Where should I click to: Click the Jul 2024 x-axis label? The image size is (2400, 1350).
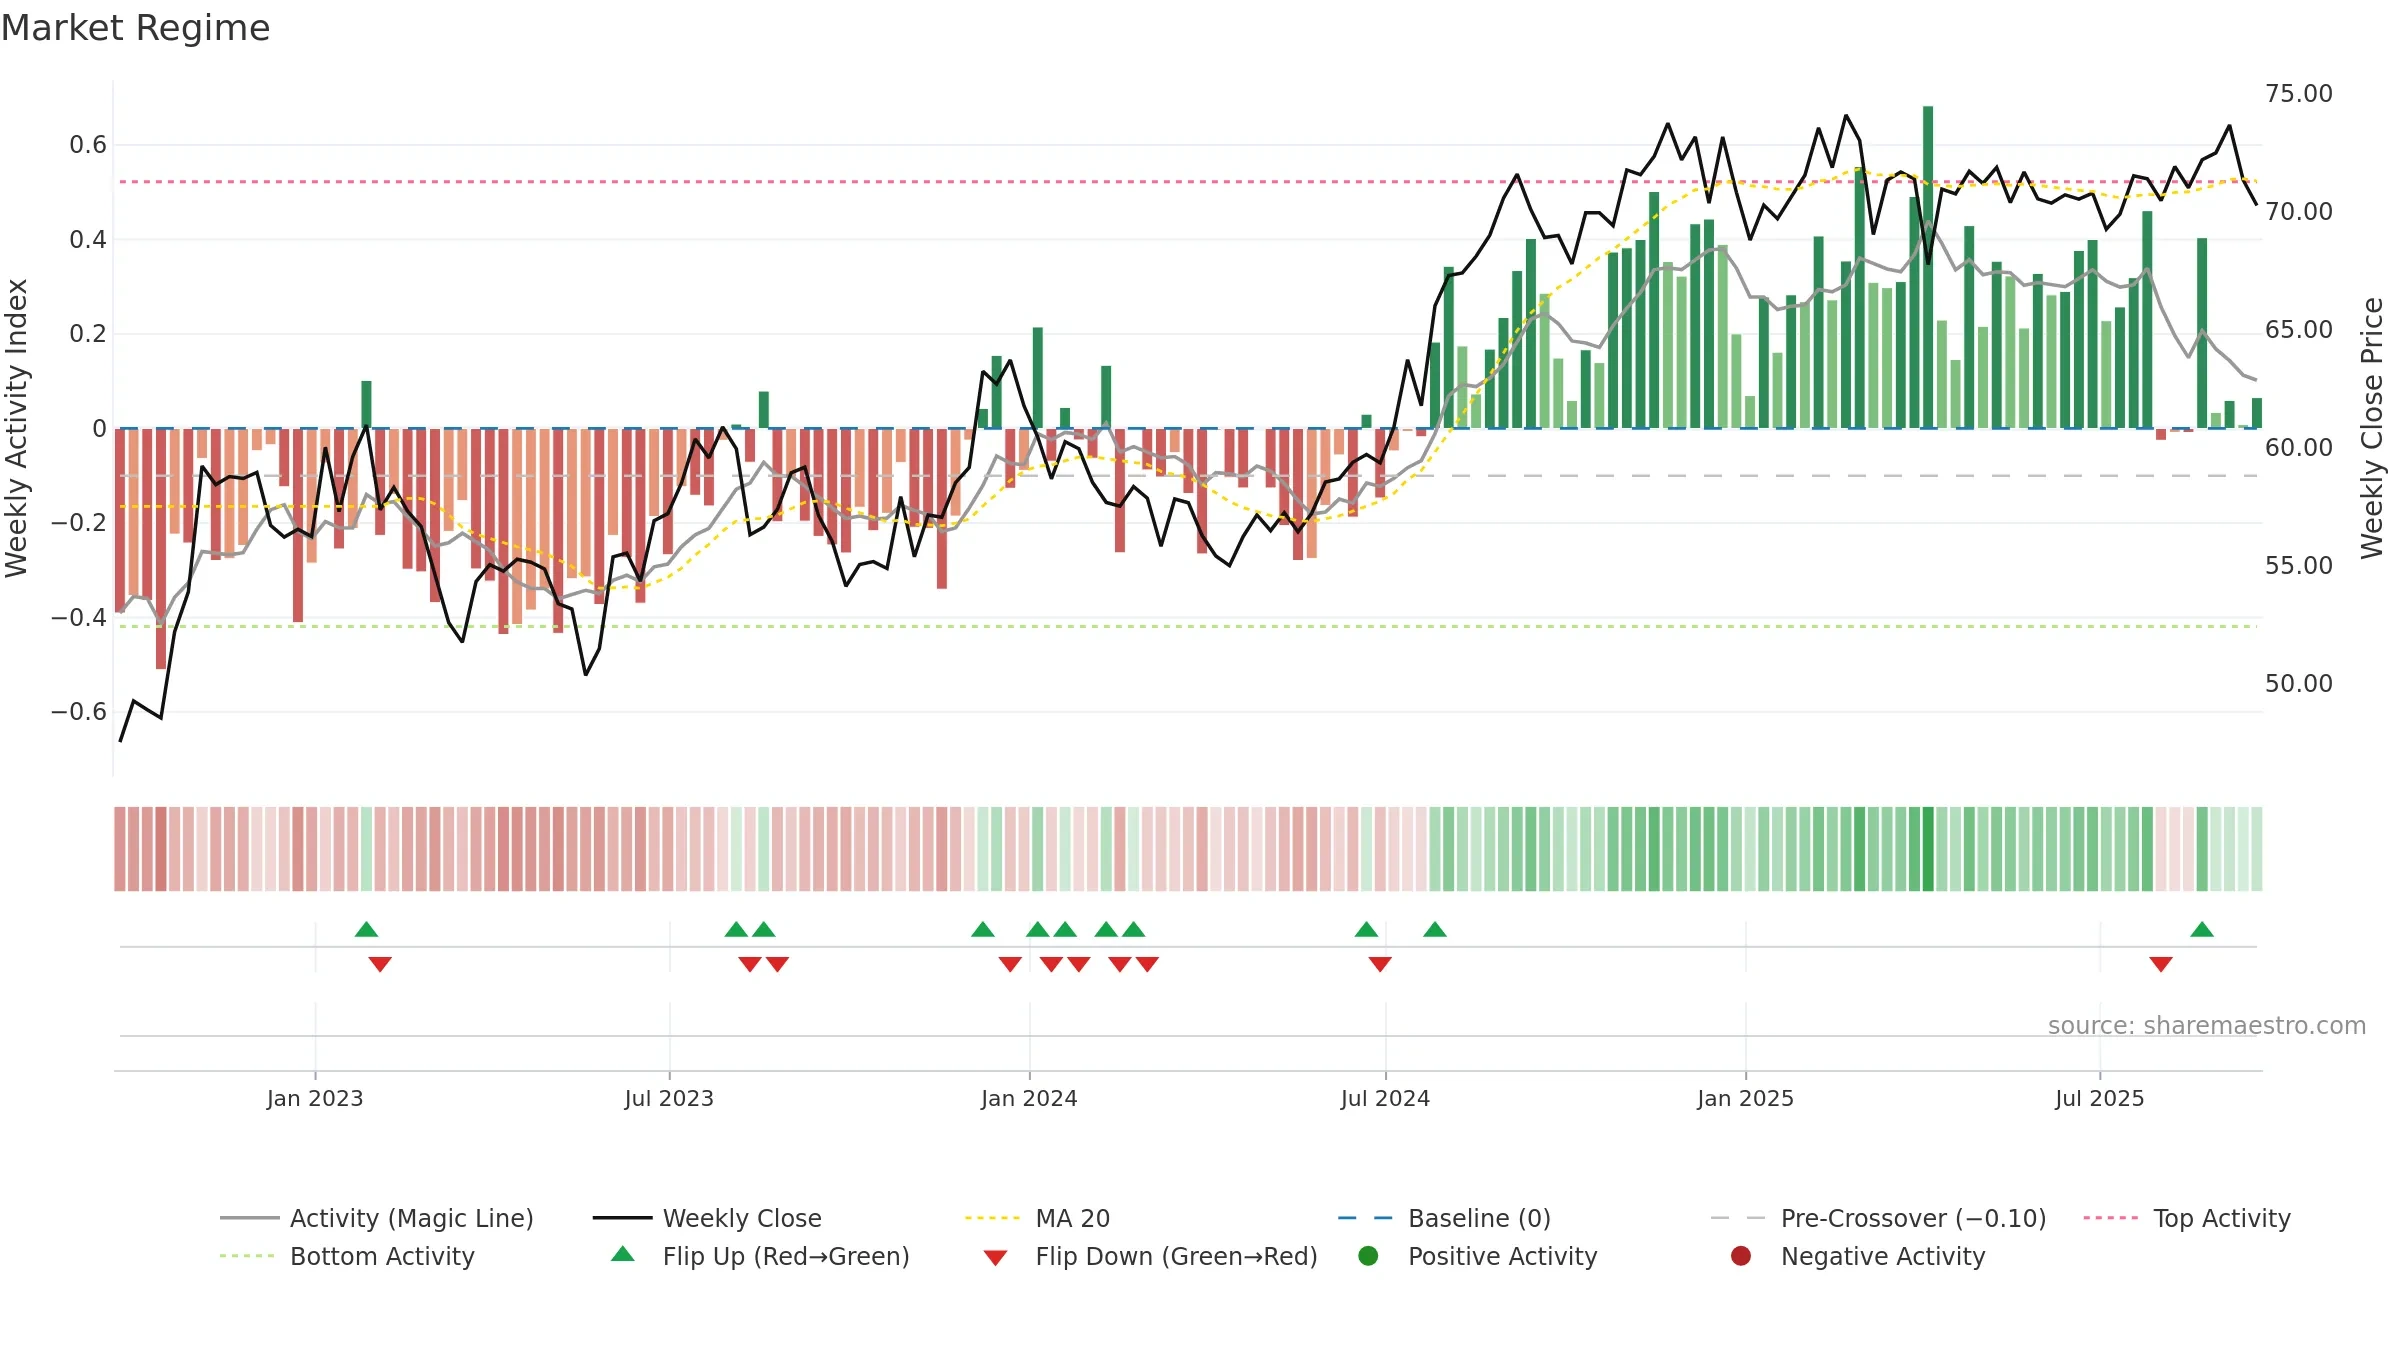pos(1385,1098)
